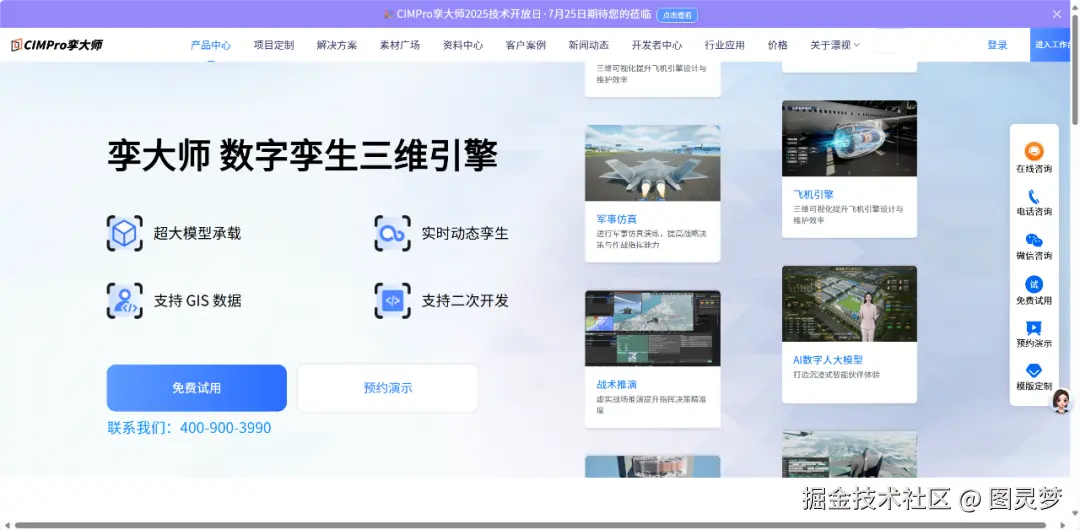Go to 客户案例 page
Viewport: 1080px width, 530px height.
[x=526, y=45]
